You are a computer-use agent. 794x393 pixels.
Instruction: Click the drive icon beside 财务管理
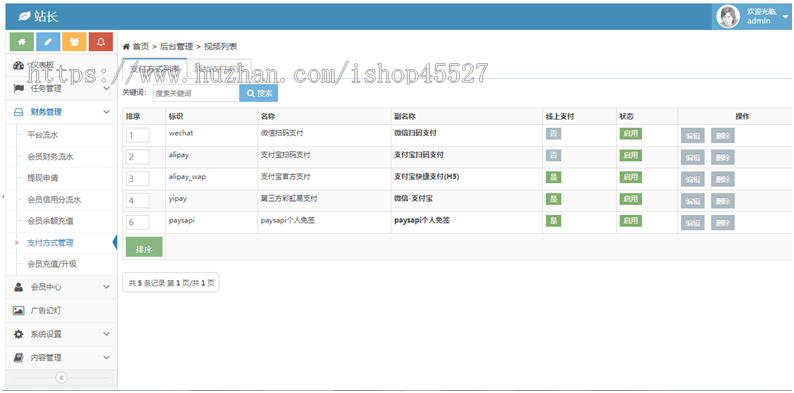tap(18, 112)
